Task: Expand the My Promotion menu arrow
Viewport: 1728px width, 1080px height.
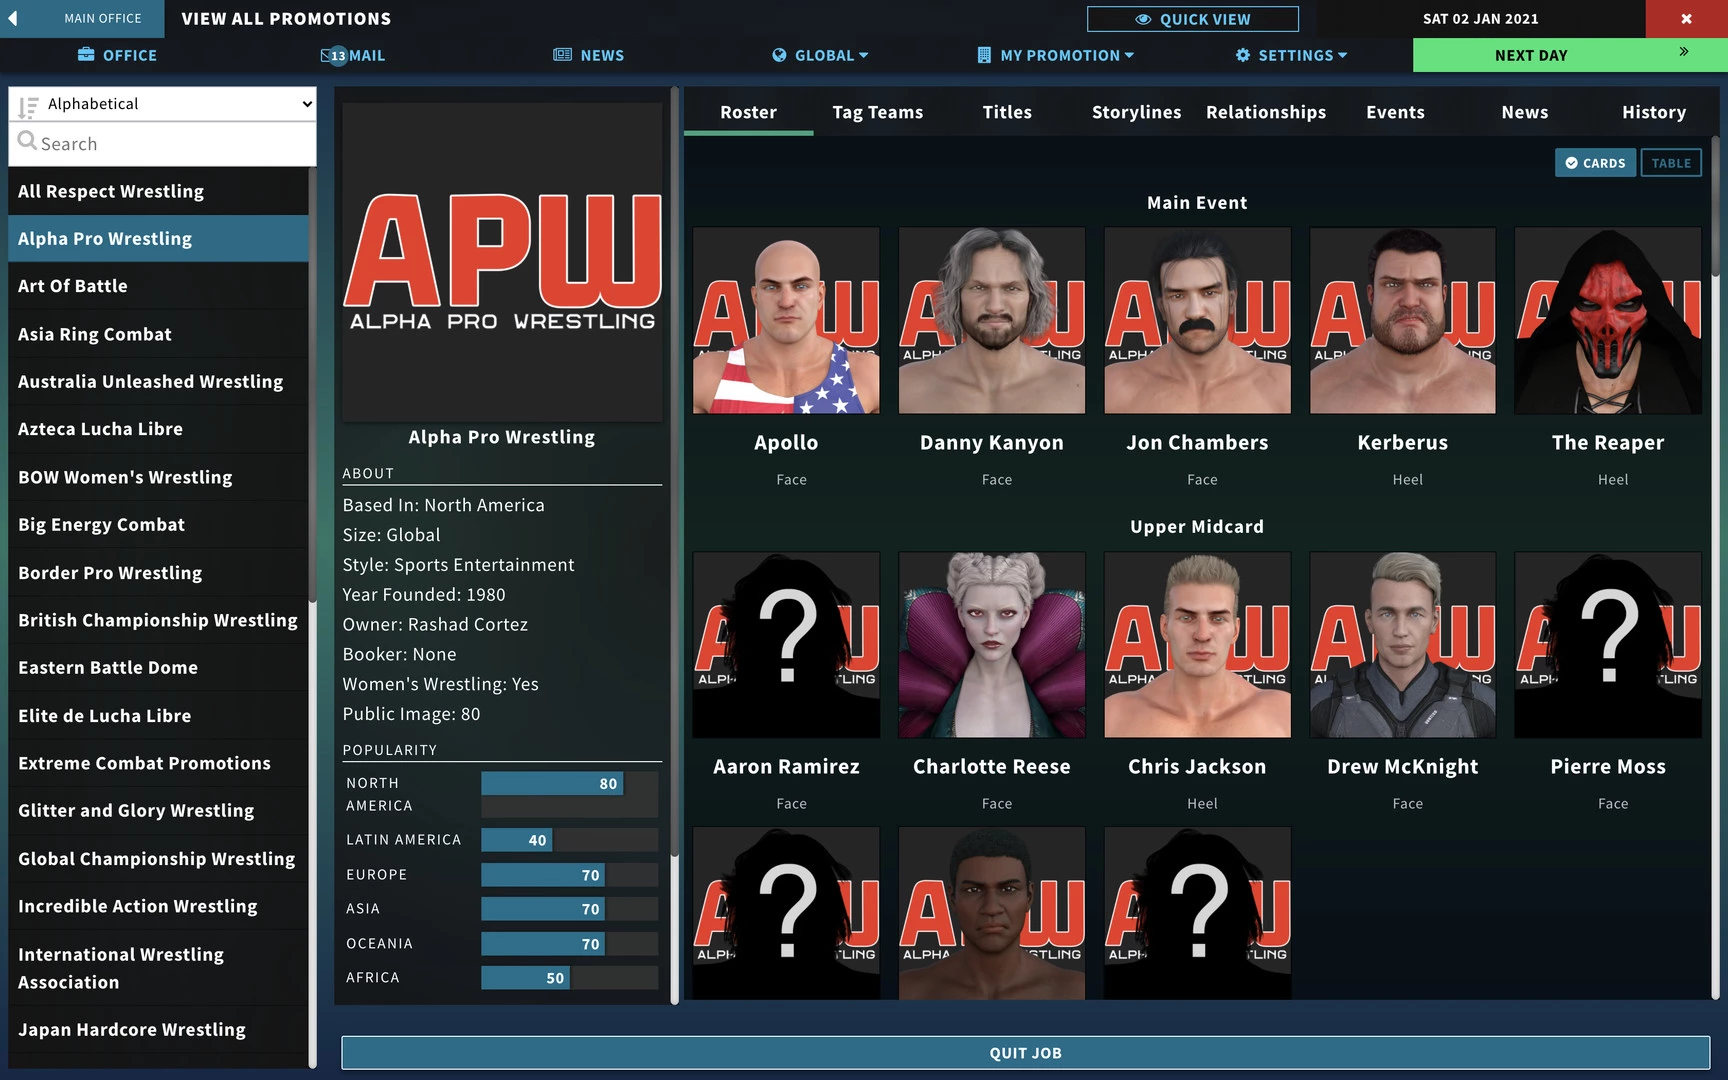Action: click(x=1129, y=55)
